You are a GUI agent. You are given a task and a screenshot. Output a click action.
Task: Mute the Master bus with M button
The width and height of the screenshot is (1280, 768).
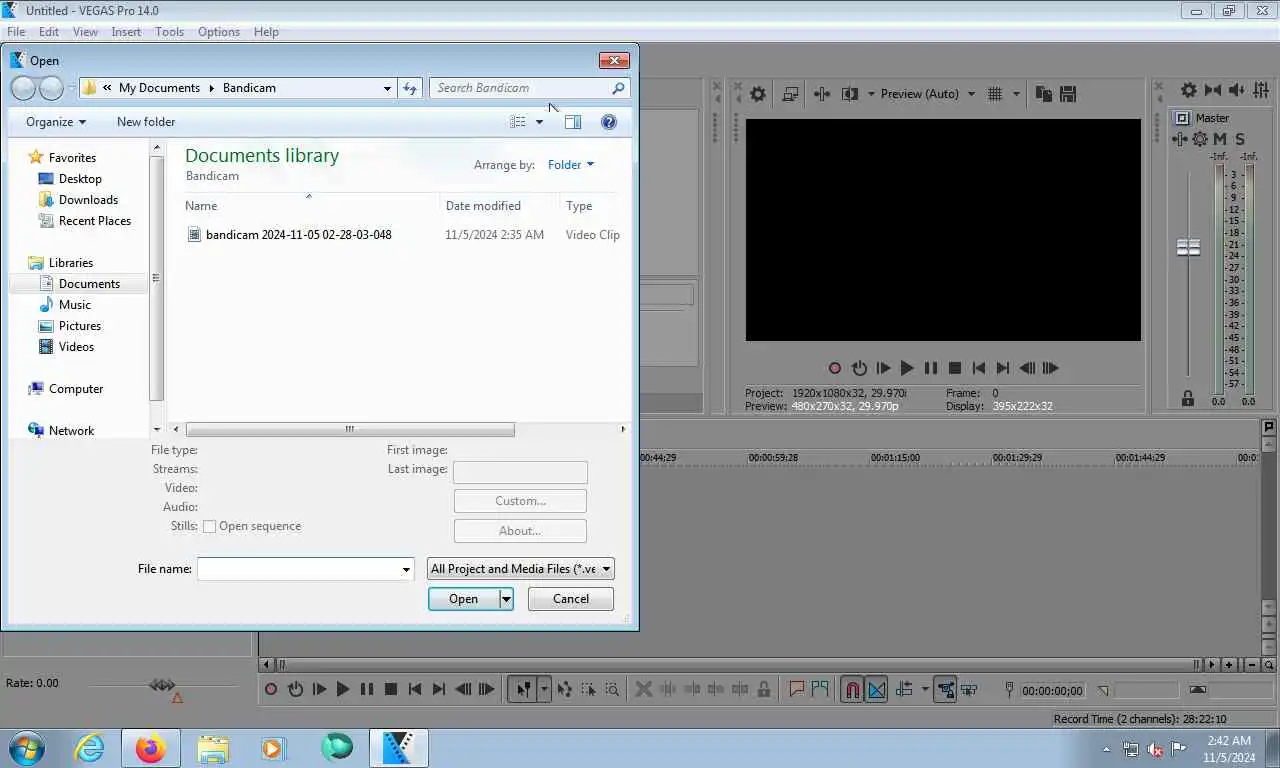(x=1220, y=139)
